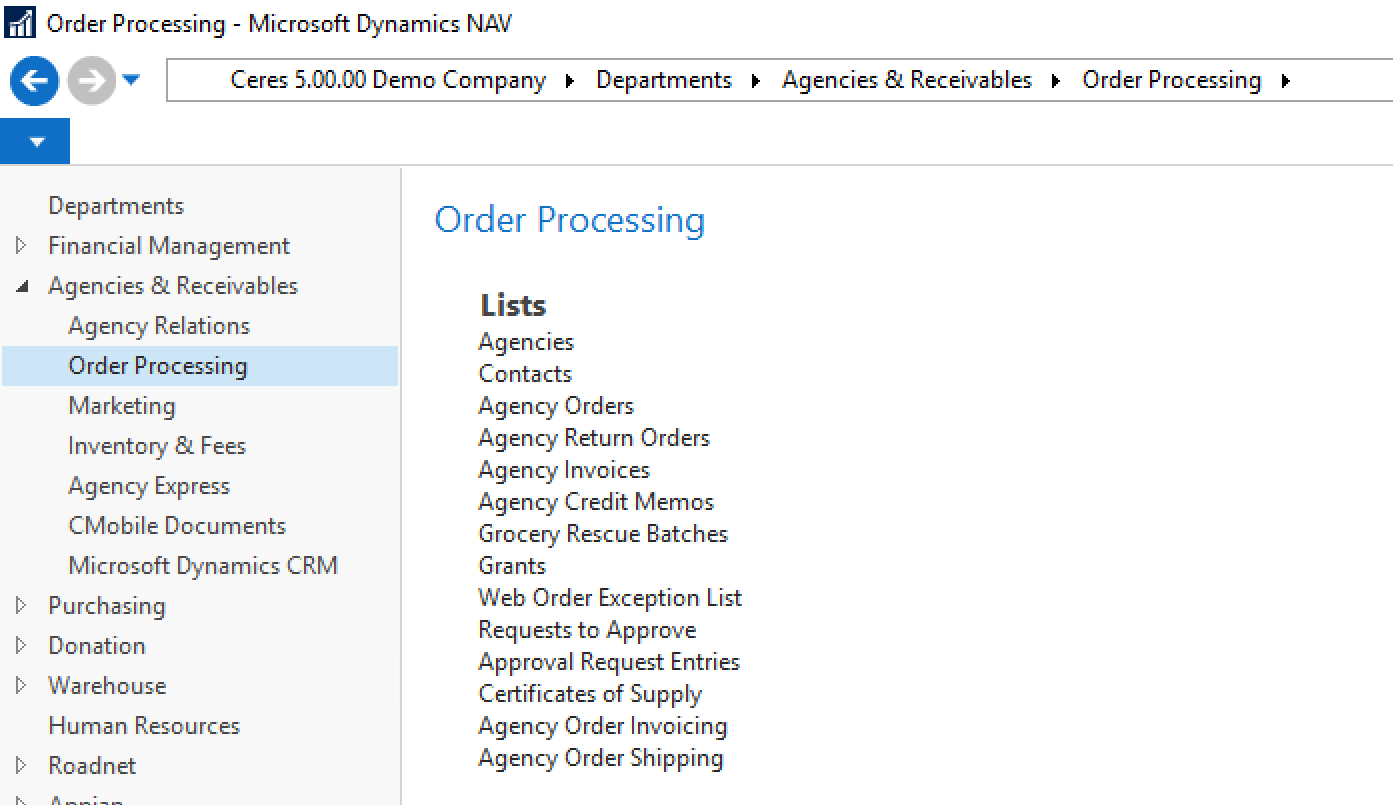
Task: Open the Contacts list
Action: 524,373
